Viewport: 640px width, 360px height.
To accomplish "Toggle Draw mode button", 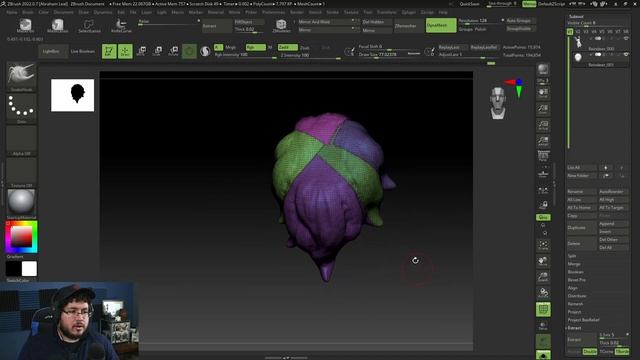I will 125,51.
